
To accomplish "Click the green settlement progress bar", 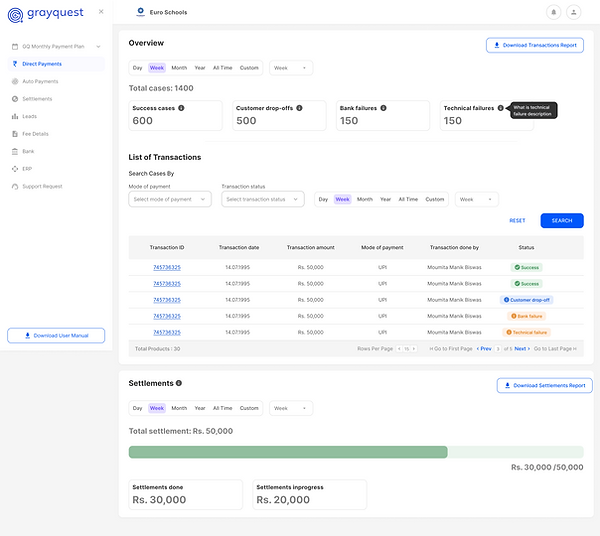I will 288,452.
